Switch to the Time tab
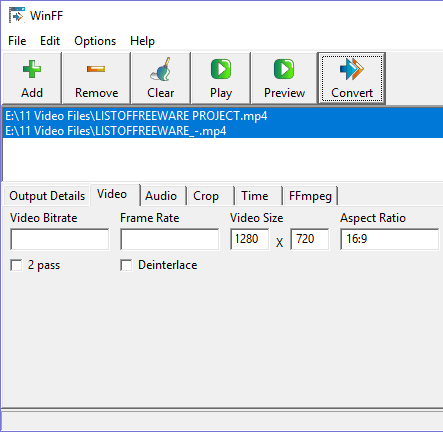This screenshot has height=432, width=443. (255, 196)
